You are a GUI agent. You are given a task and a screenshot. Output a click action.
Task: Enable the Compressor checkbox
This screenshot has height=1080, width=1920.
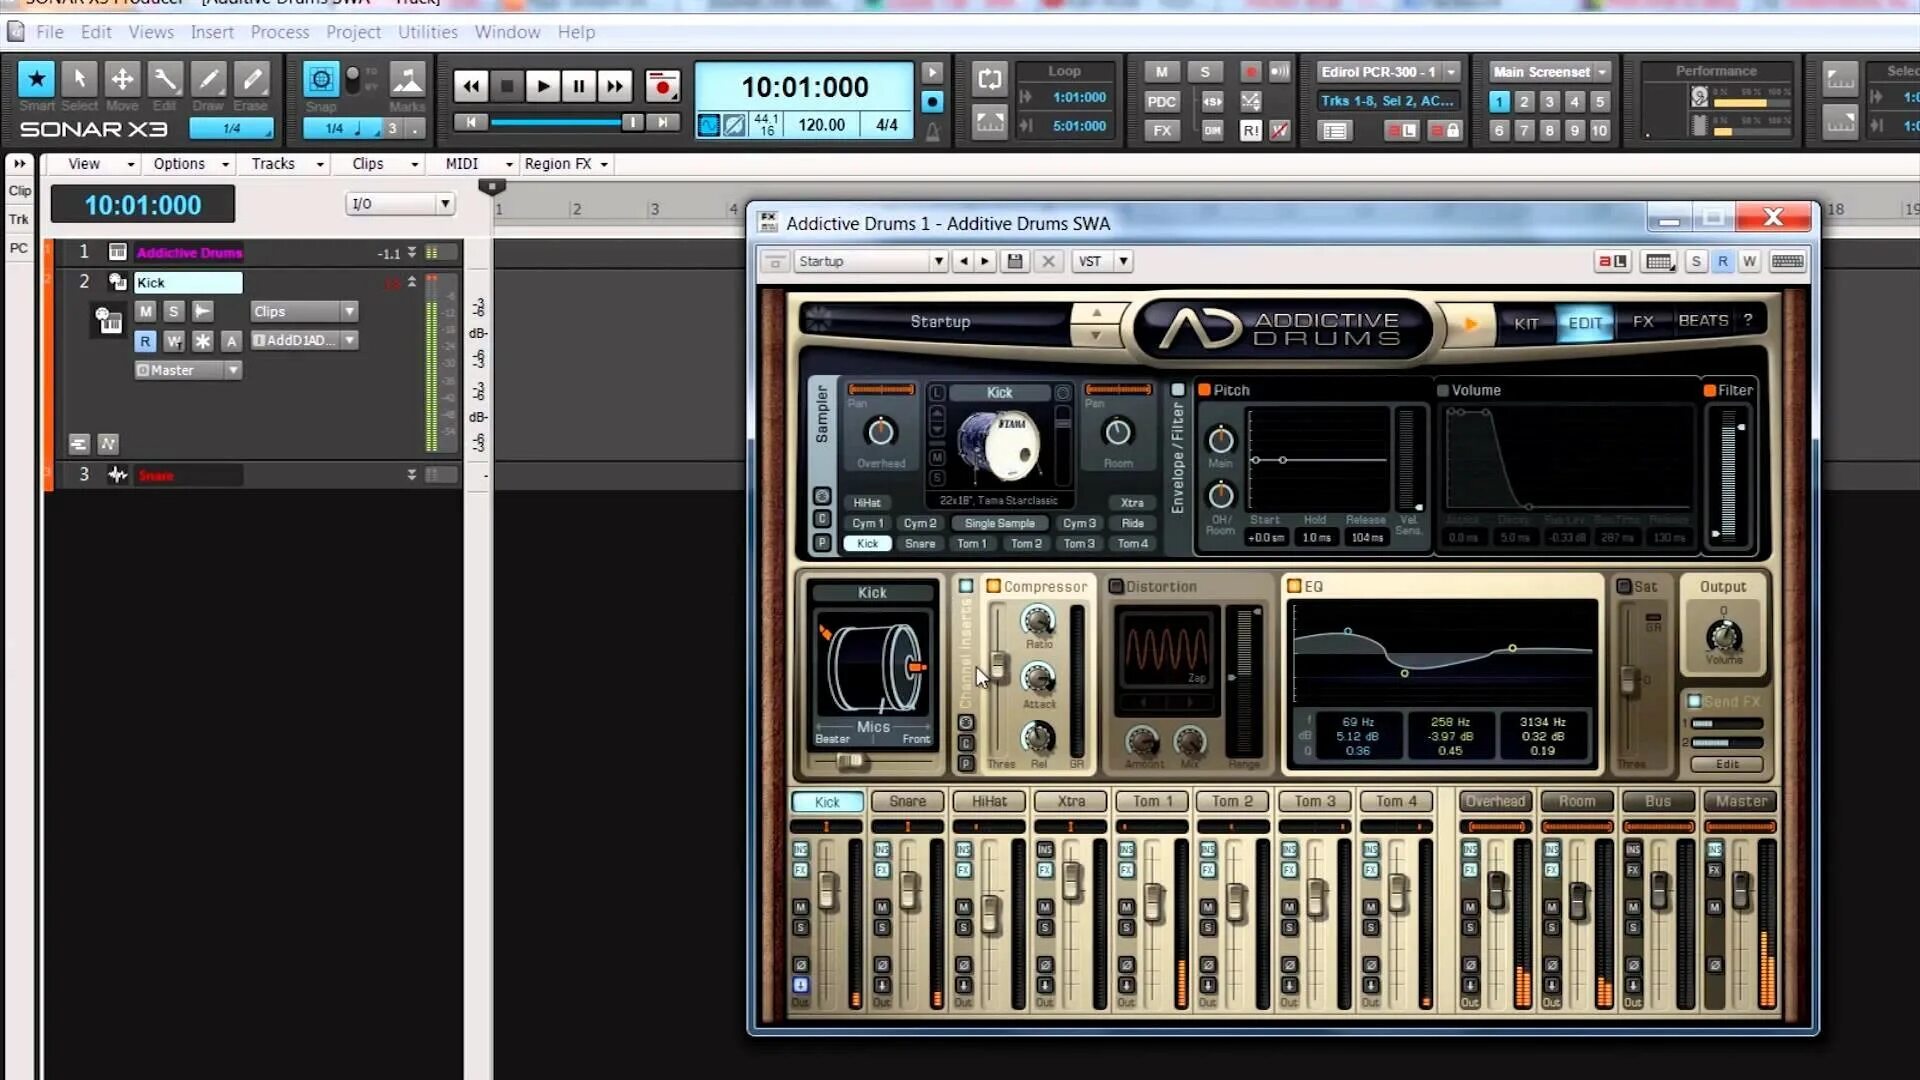pos(994,587)
